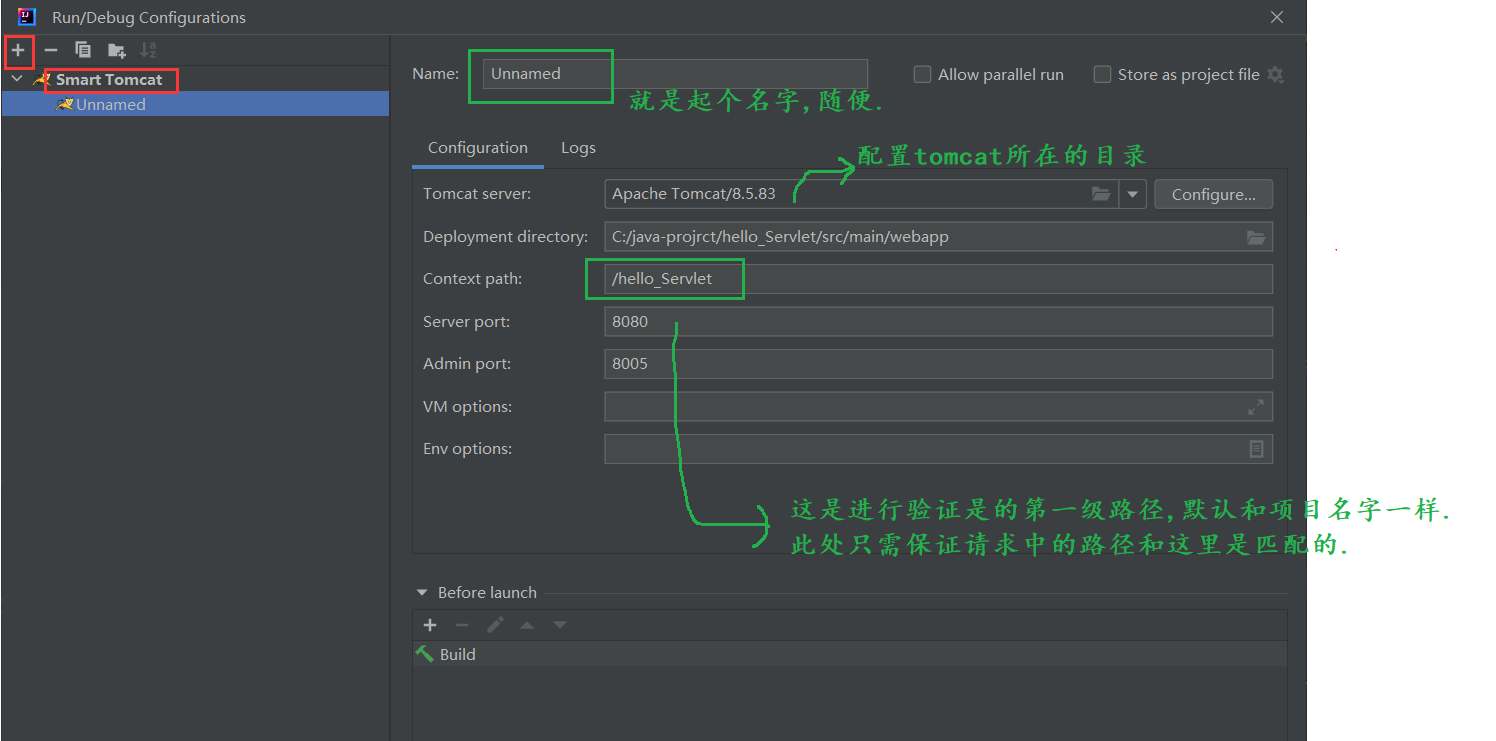This screenshot has height=741, width=1496.
Task: Open the Env options list editor
Action: 1257,449
